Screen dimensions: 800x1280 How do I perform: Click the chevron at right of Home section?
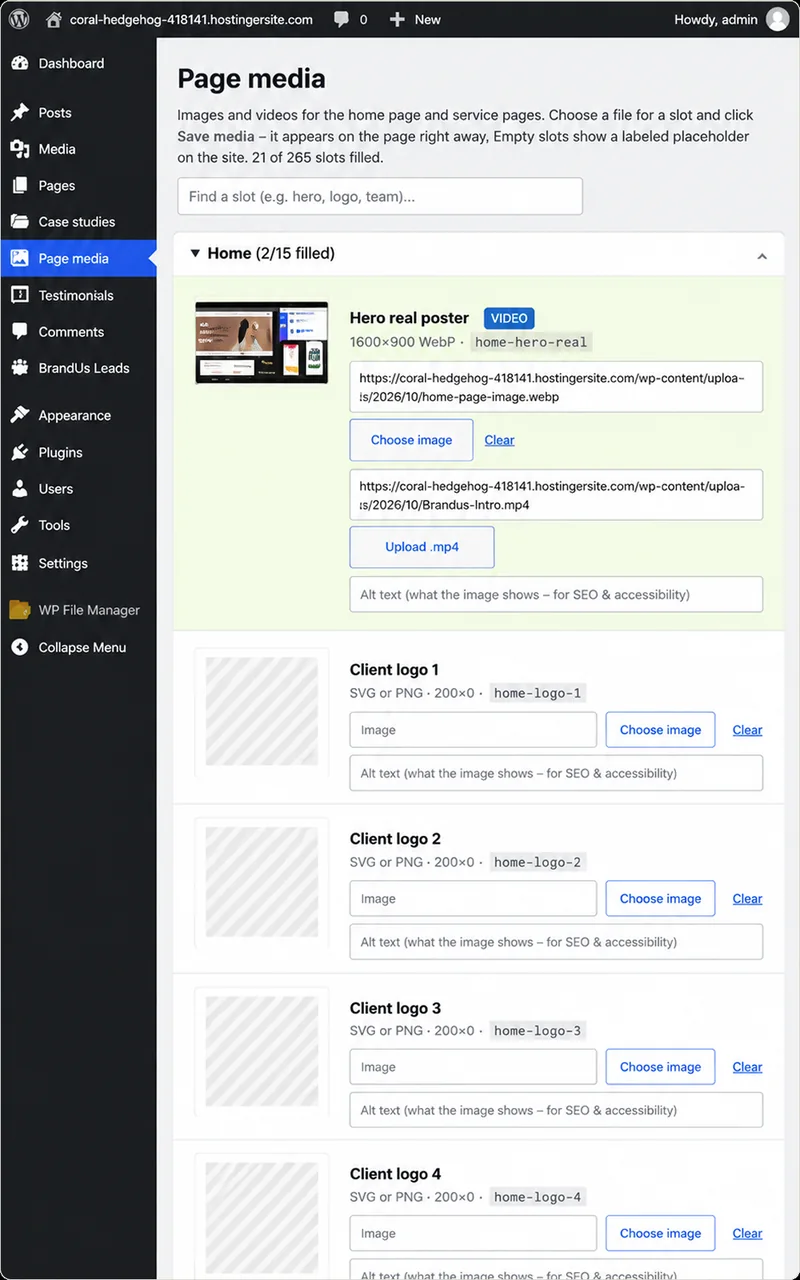tap(762, 257)
